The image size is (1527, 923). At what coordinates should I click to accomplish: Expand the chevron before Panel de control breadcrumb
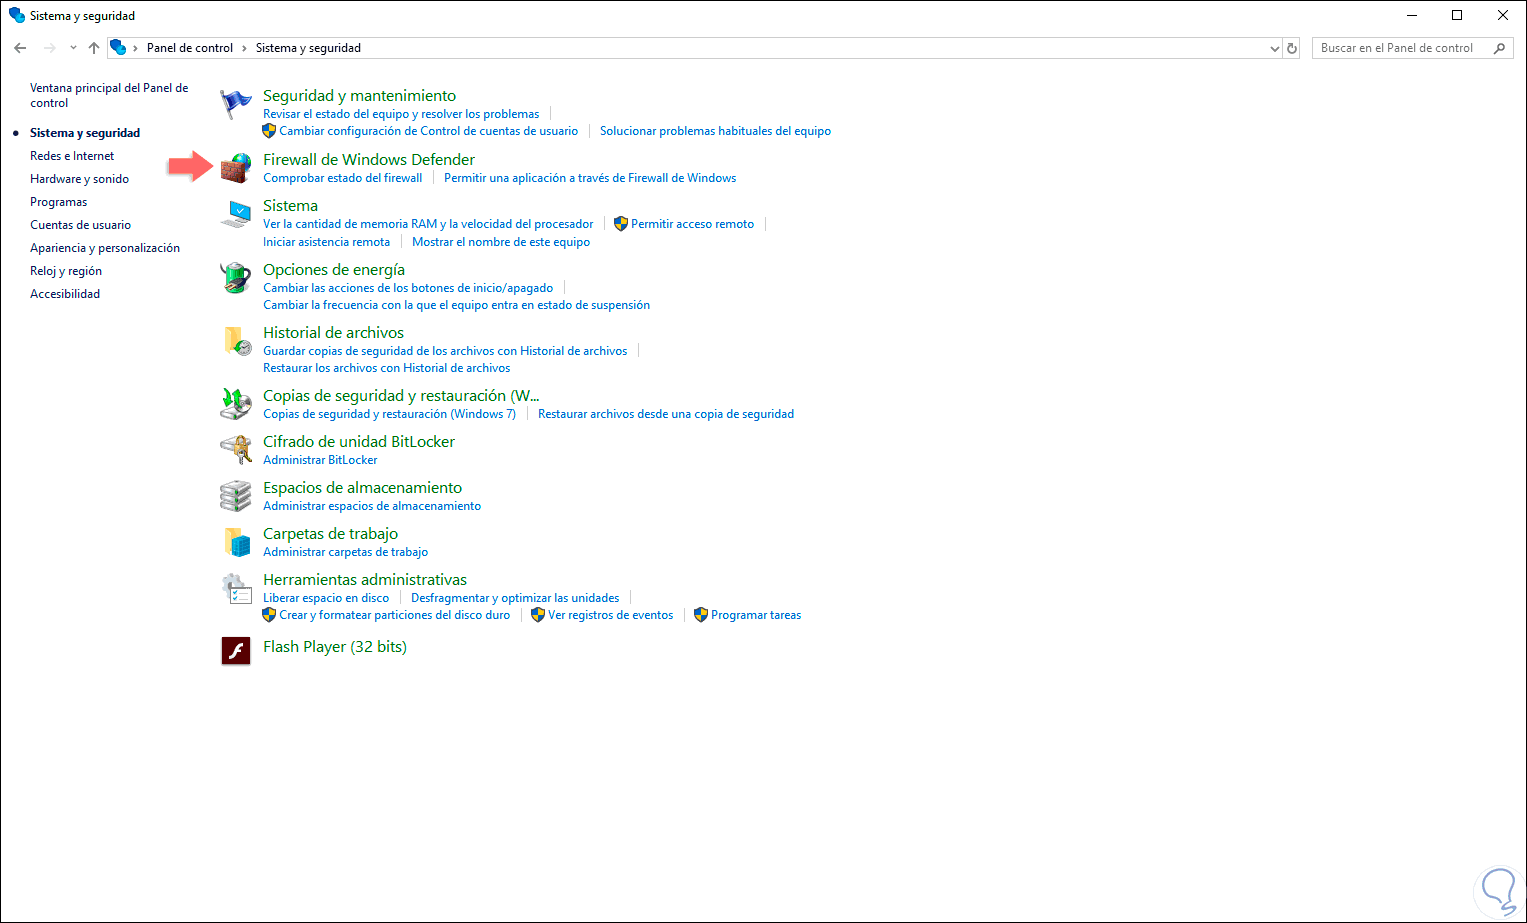point(135,48)
